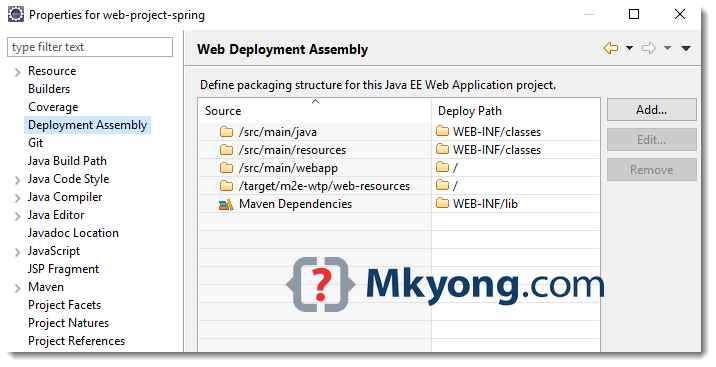The height and width of the screenshot is (367, 716).
Task: Click the back navigation arrow icon
Action: [611, 48]
